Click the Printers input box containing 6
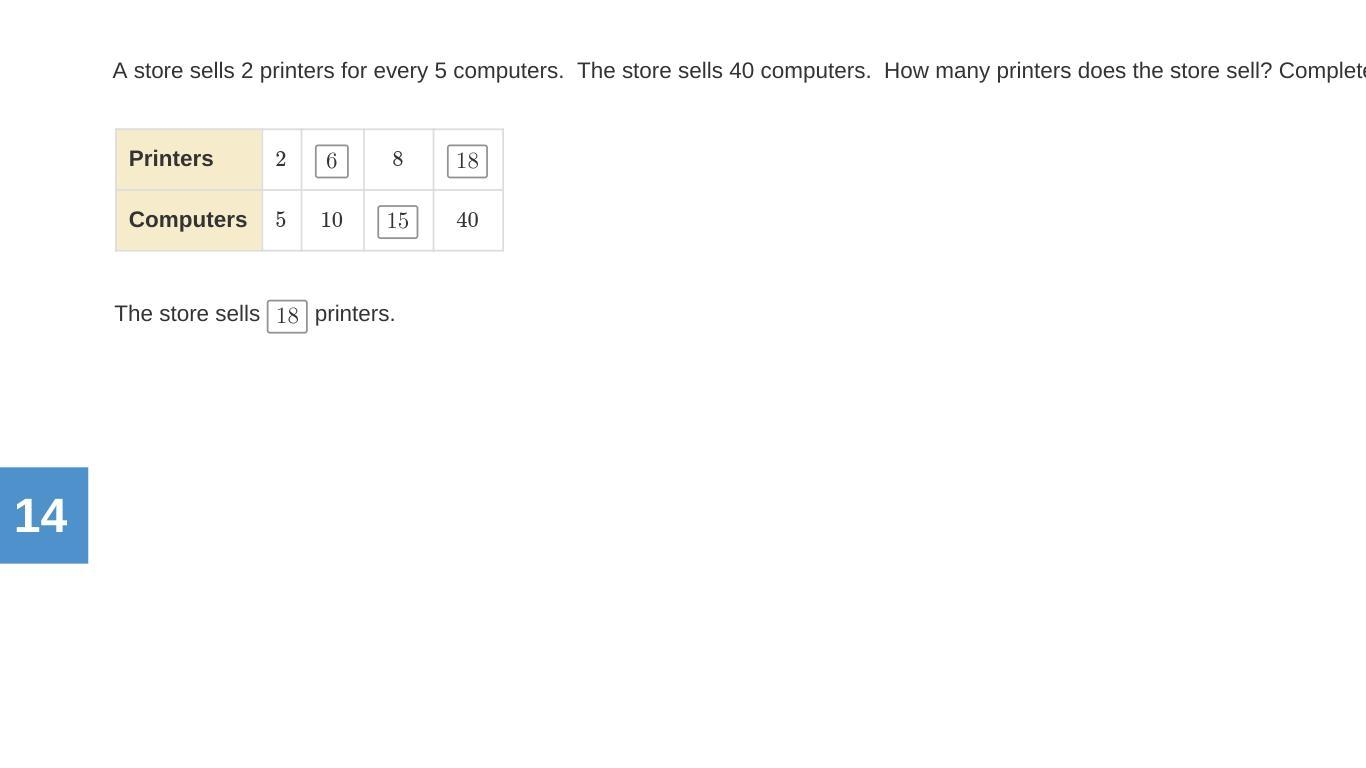Screen dimensions: 1366x768 pyautogui.click(x=332, y=161)
